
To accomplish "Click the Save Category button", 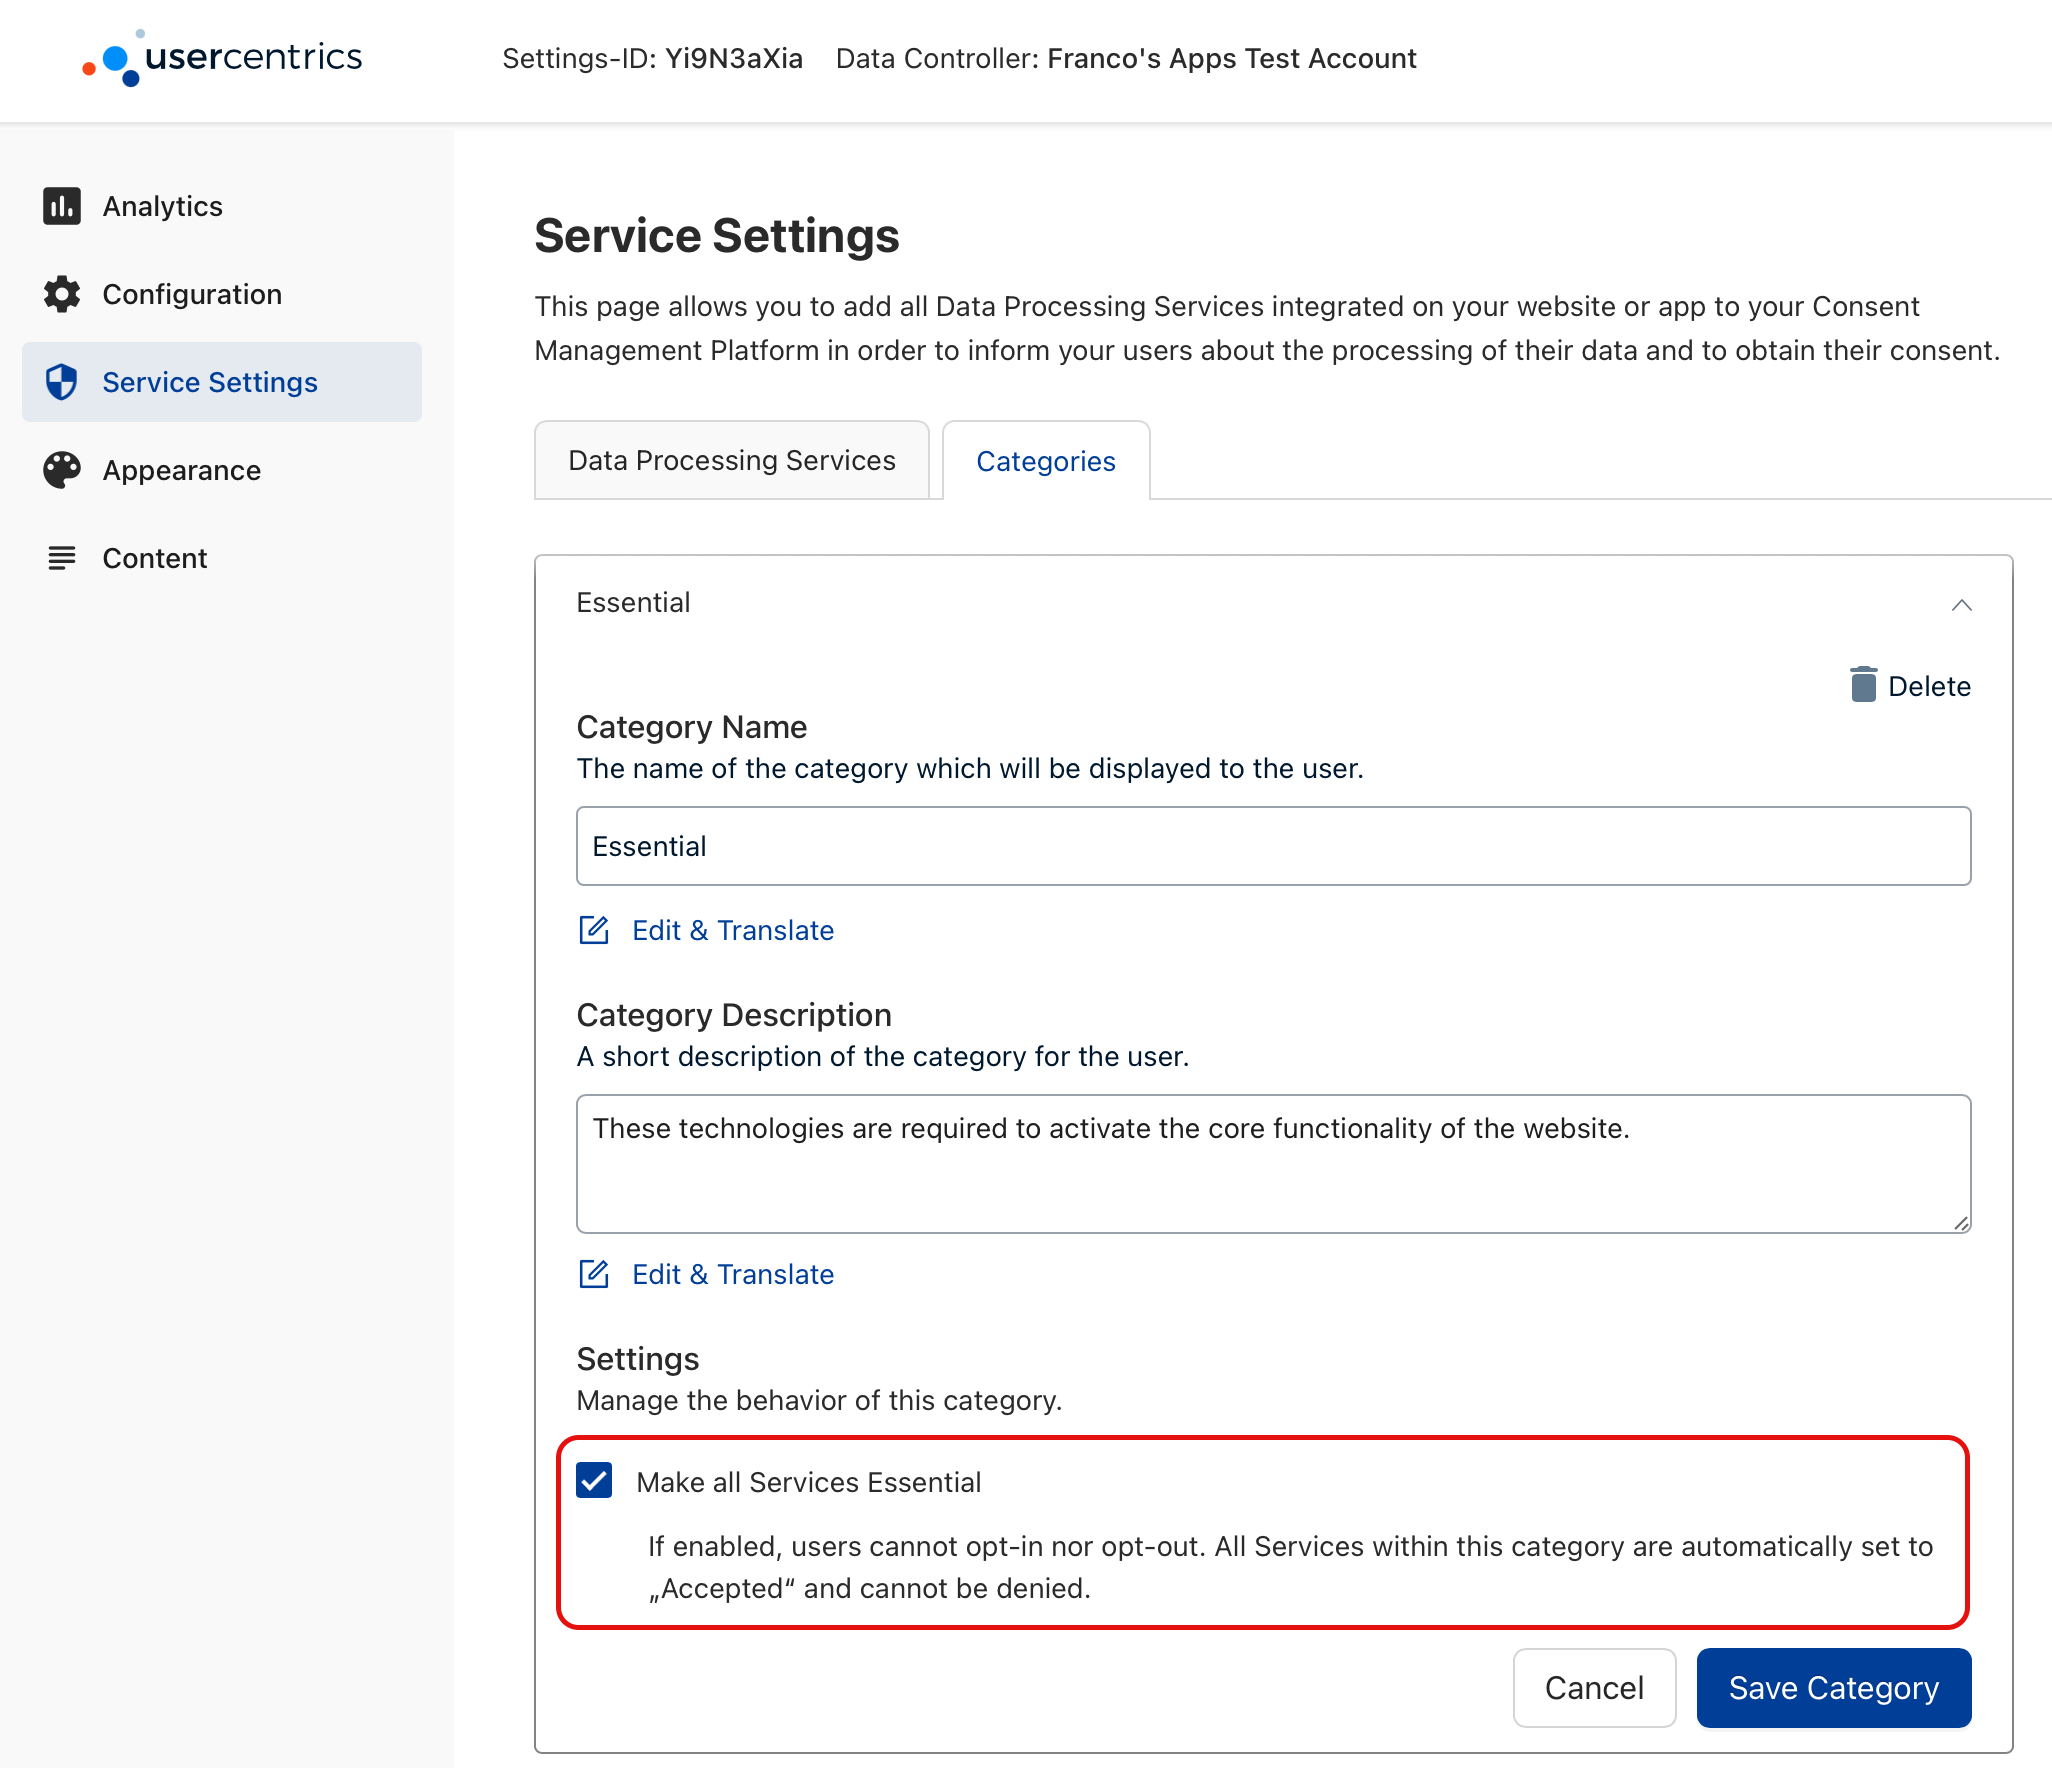I will pos(1834,1686).
